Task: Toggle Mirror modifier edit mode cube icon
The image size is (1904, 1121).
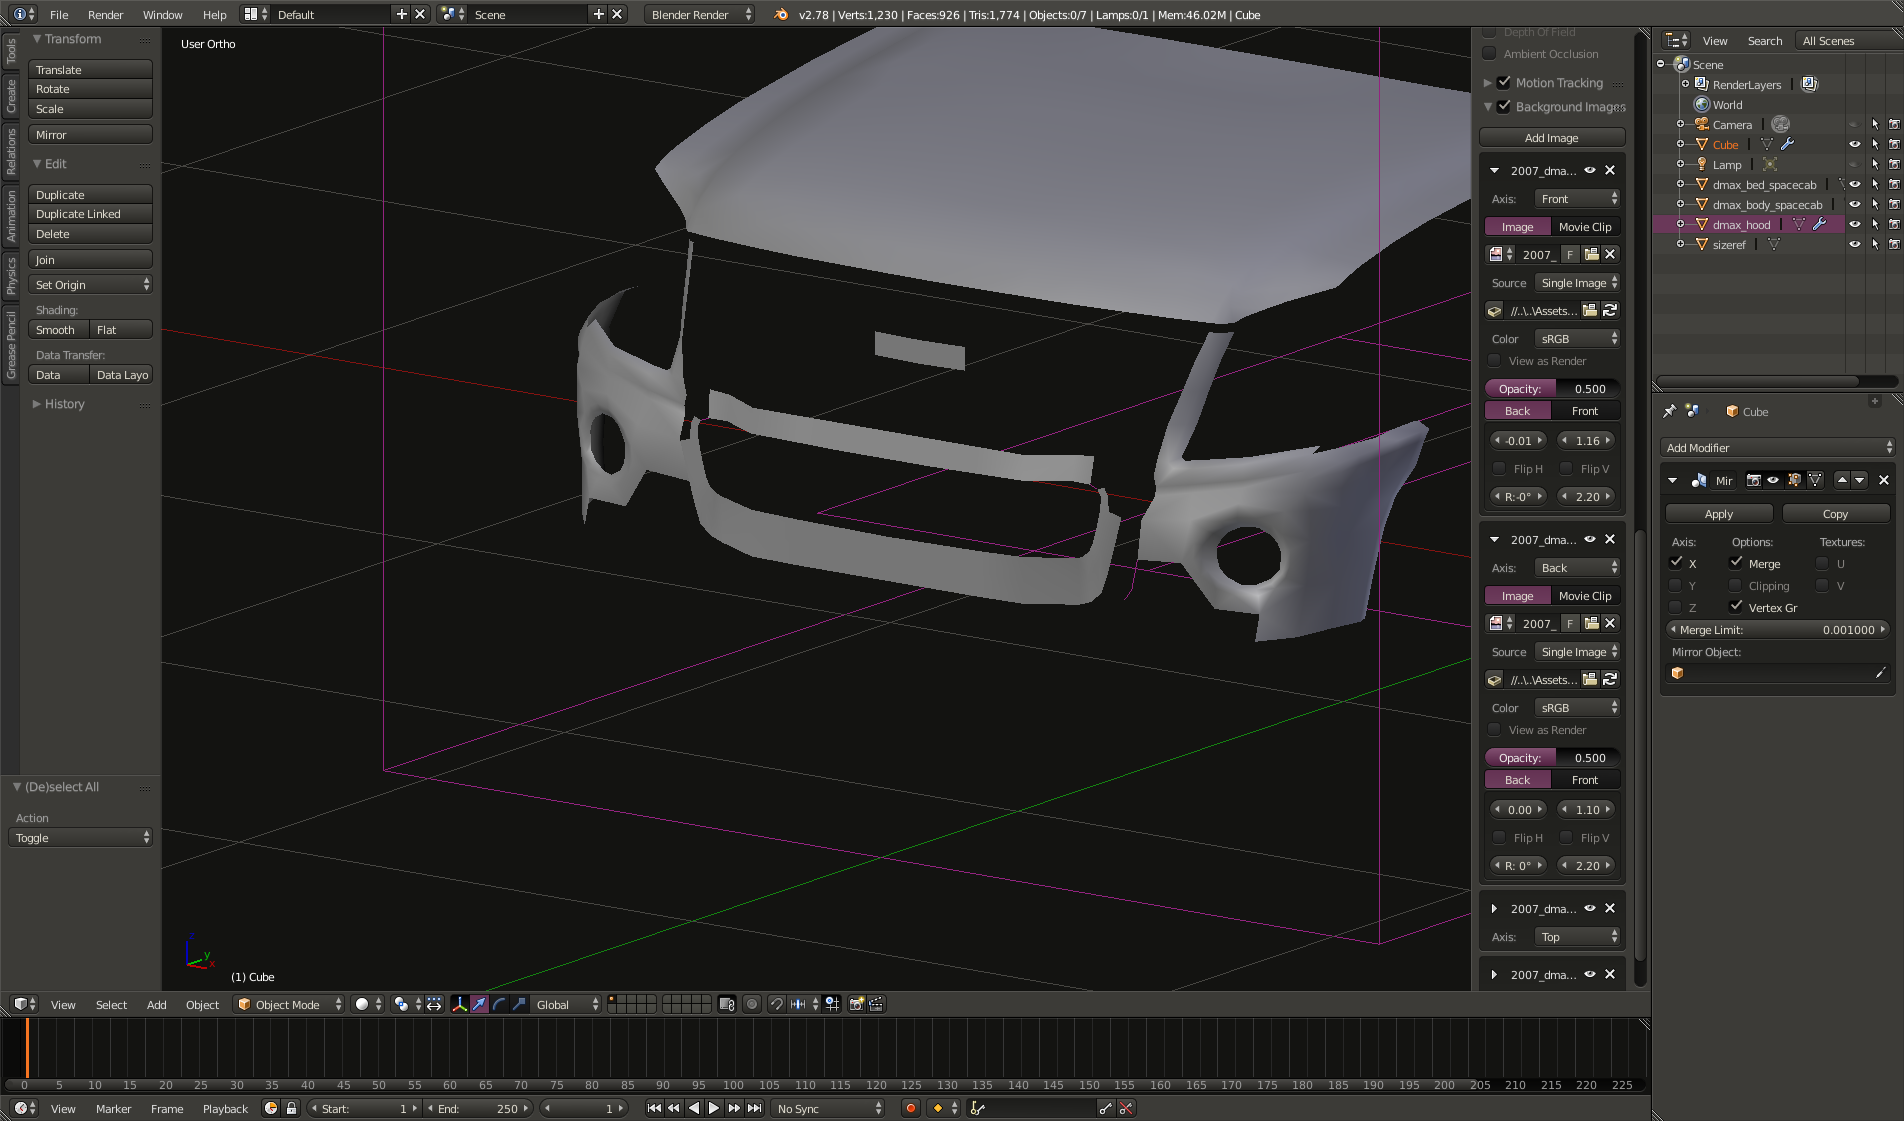Action: [x=1794, y=480]
